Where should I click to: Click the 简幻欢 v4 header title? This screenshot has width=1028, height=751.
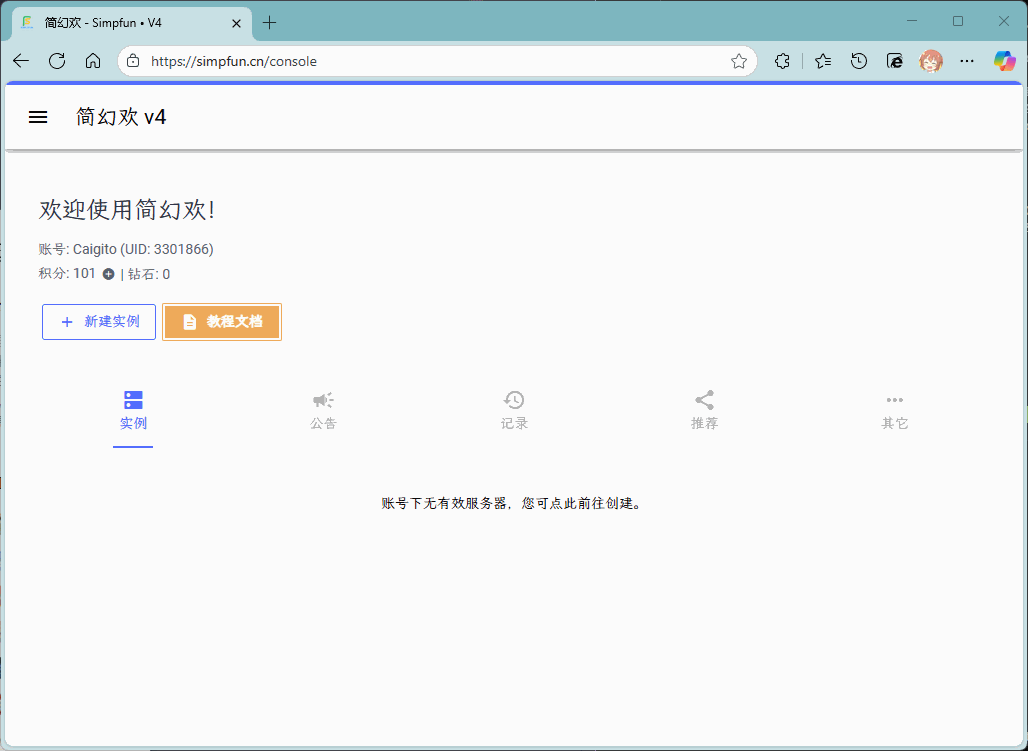[x=121, y=117]
